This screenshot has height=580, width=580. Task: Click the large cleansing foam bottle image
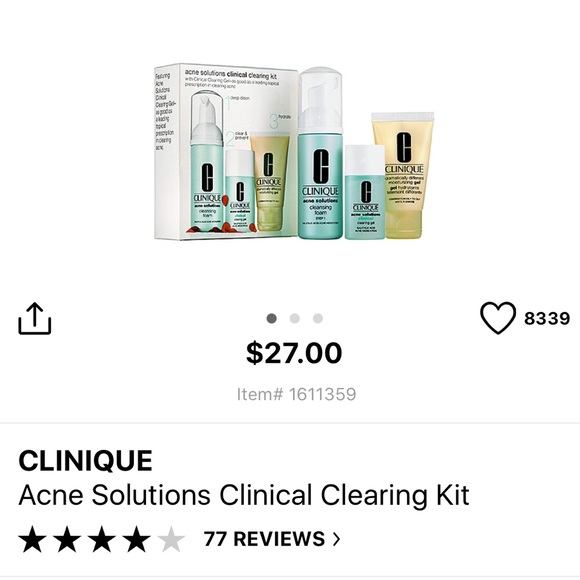320,153
